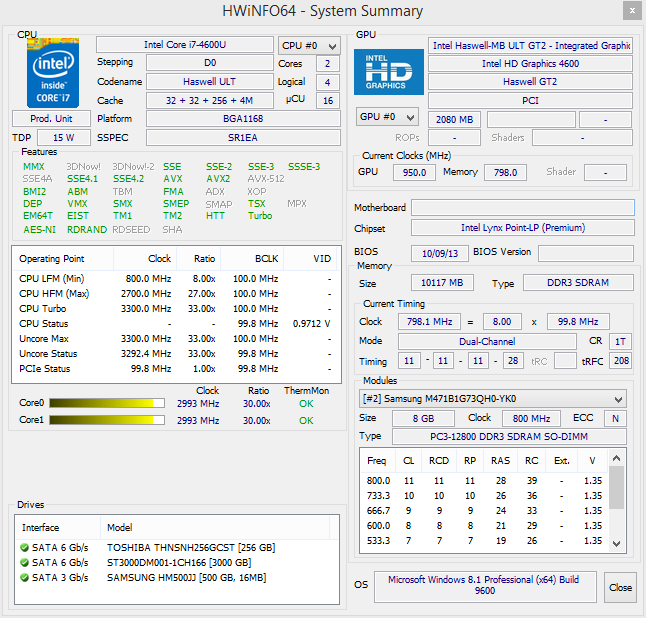Open the CPU #0 selector dropdown
Screen dimensions: 646x618
[309, 46]
